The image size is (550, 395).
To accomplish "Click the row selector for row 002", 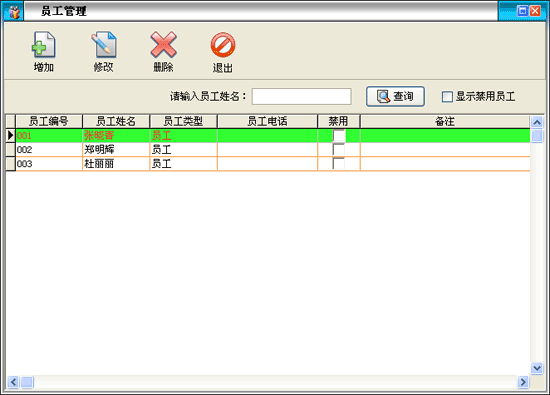I will point(11,150).
